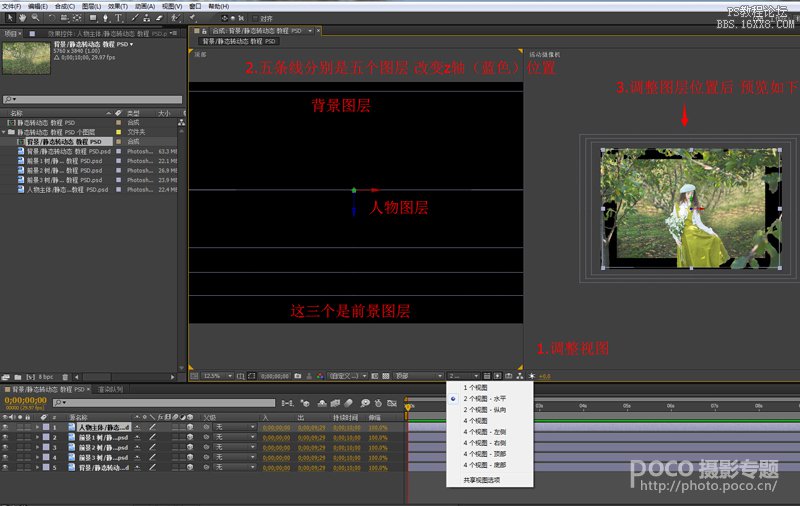Toggle 3D layer cube for layer 5
This screenshot has height=506, width=800.
pos(190,467)
